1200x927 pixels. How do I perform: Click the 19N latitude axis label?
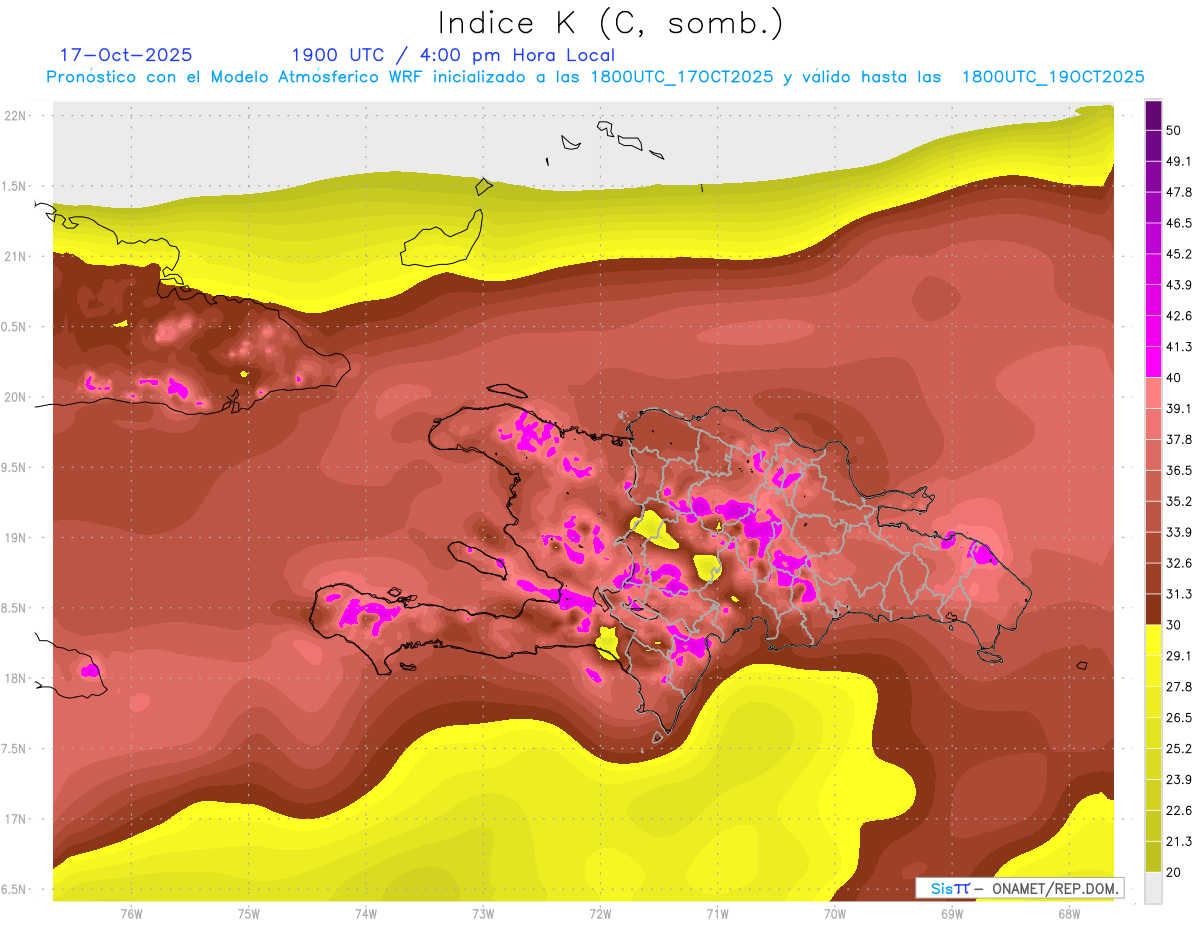pyautogui.click(x=16, y=538)
